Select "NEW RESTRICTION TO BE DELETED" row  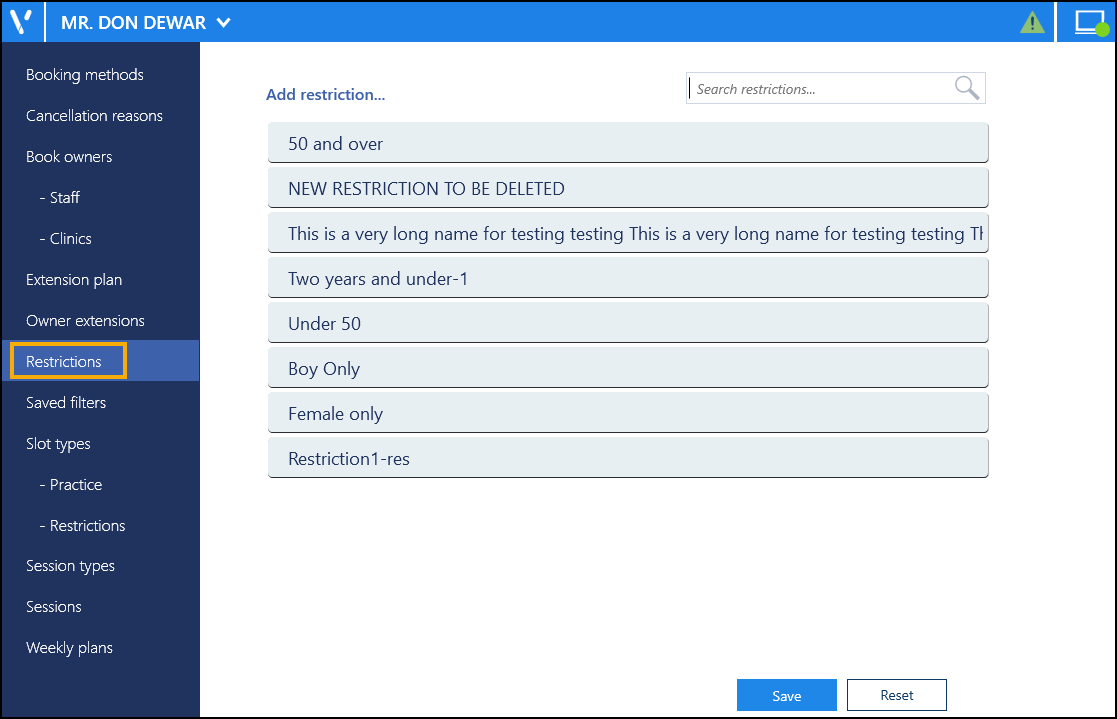(x=628, y=188)
